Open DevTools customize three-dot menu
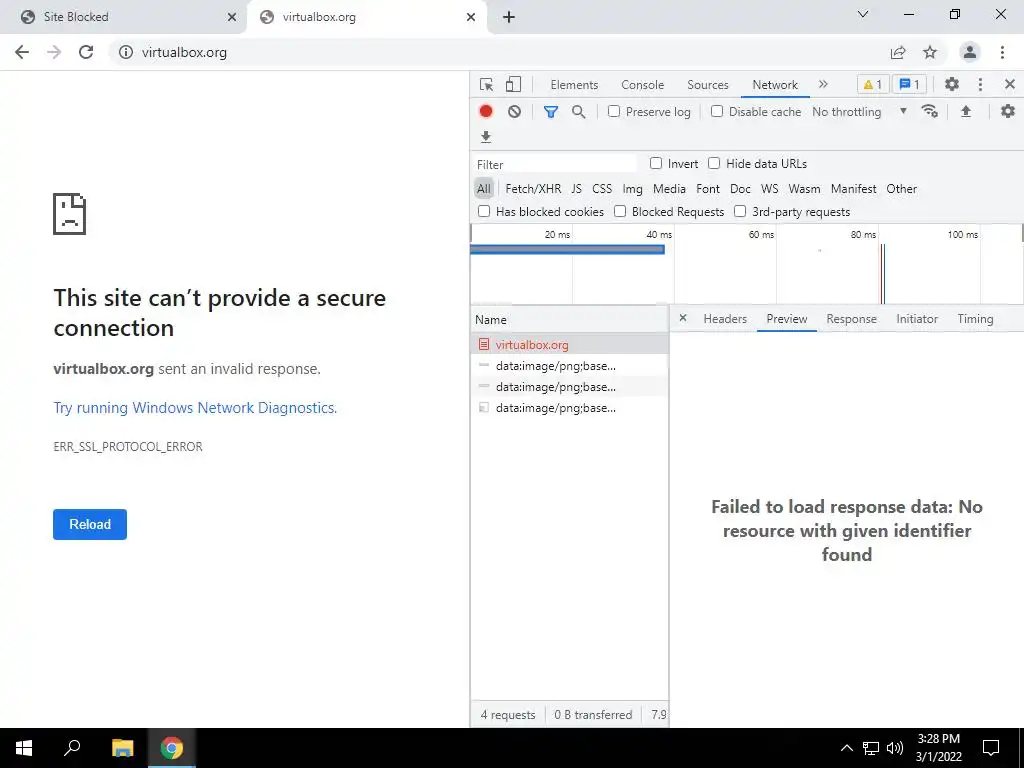Screen dimensions: 1024x768 [980, 84]
